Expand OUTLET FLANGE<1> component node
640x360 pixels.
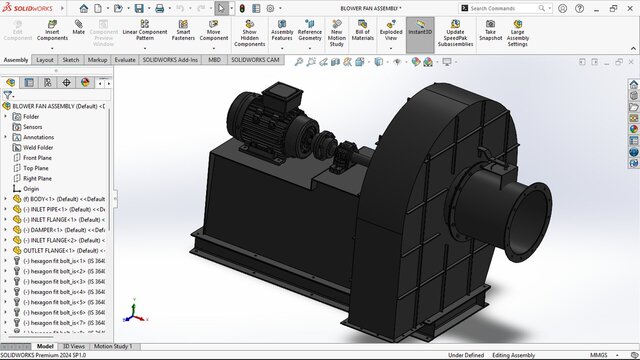pos(6,251)
